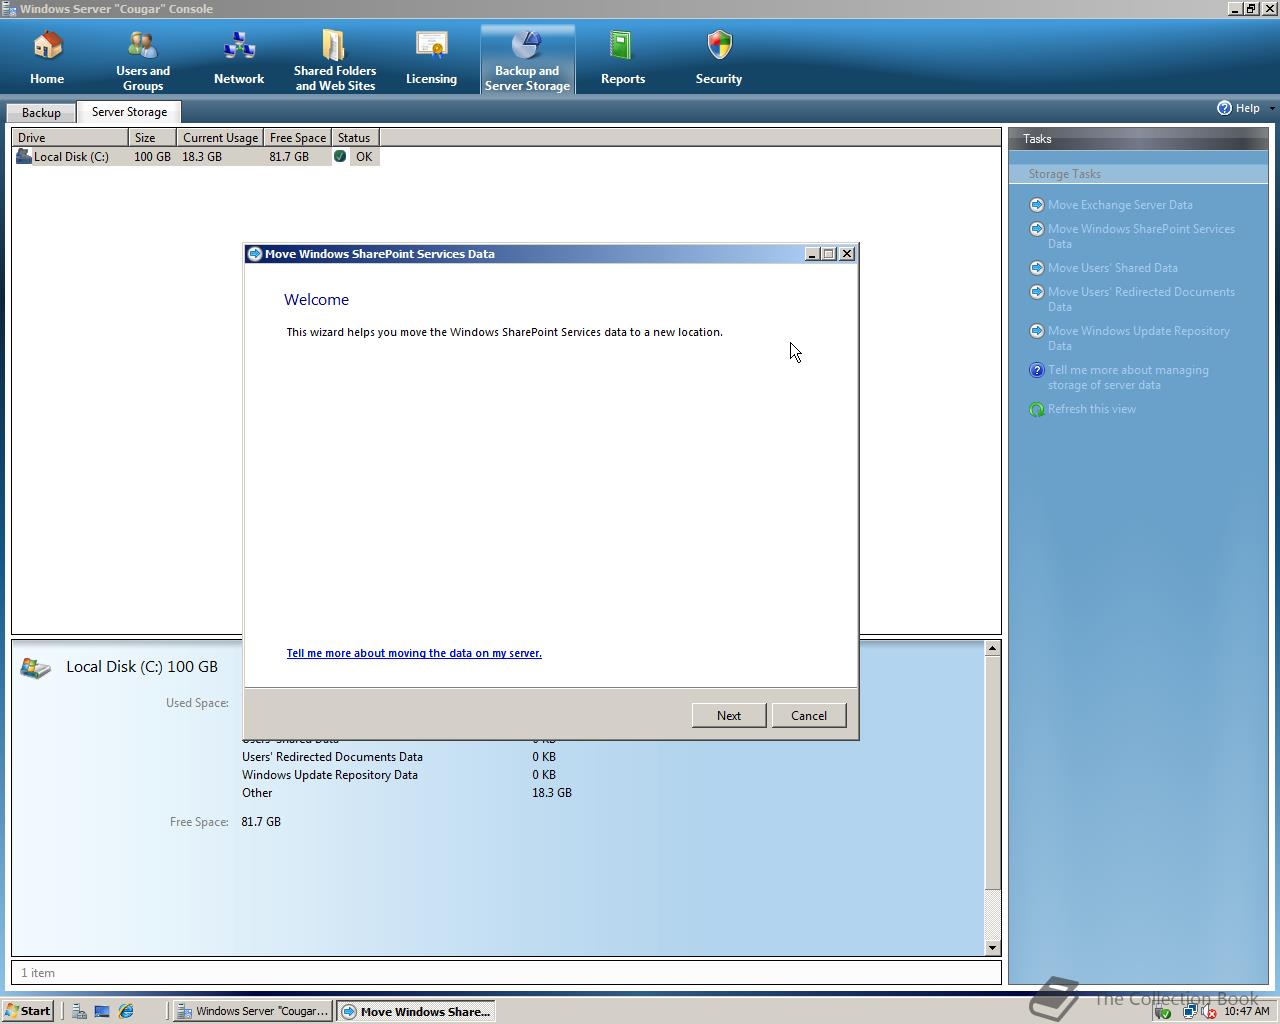
Task: Select the Local Disk (C:) row
Action: [x=196, y=157]
